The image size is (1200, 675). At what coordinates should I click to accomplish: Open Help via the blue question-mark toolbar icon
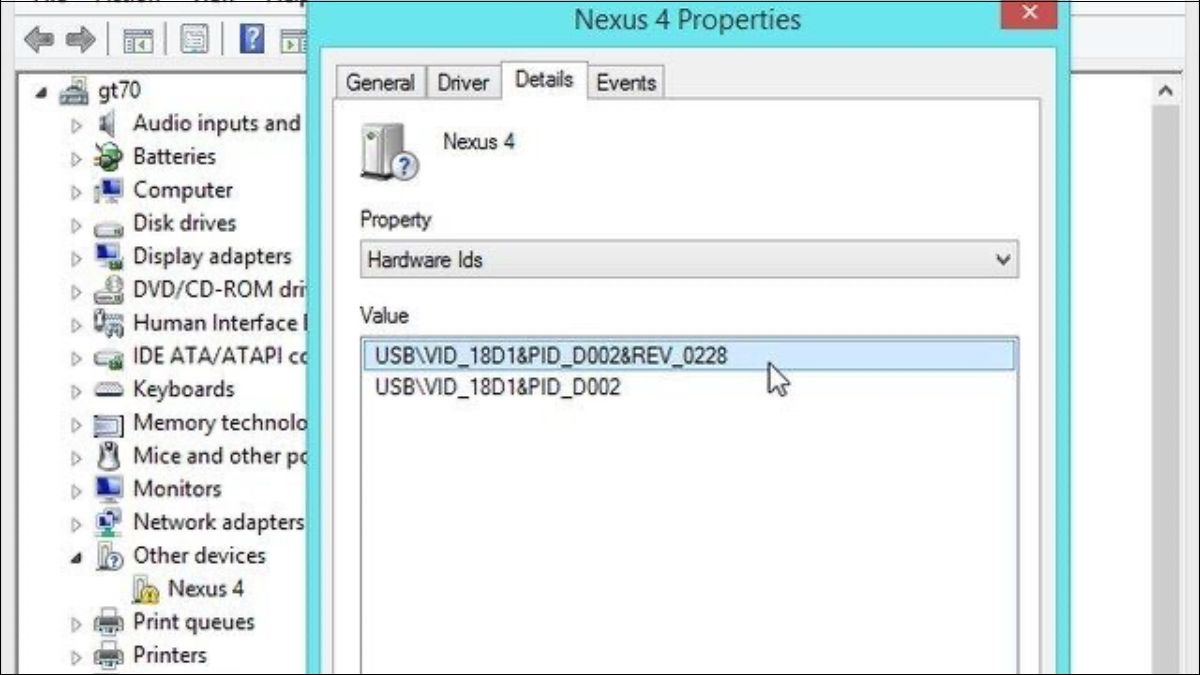point(252,40)
